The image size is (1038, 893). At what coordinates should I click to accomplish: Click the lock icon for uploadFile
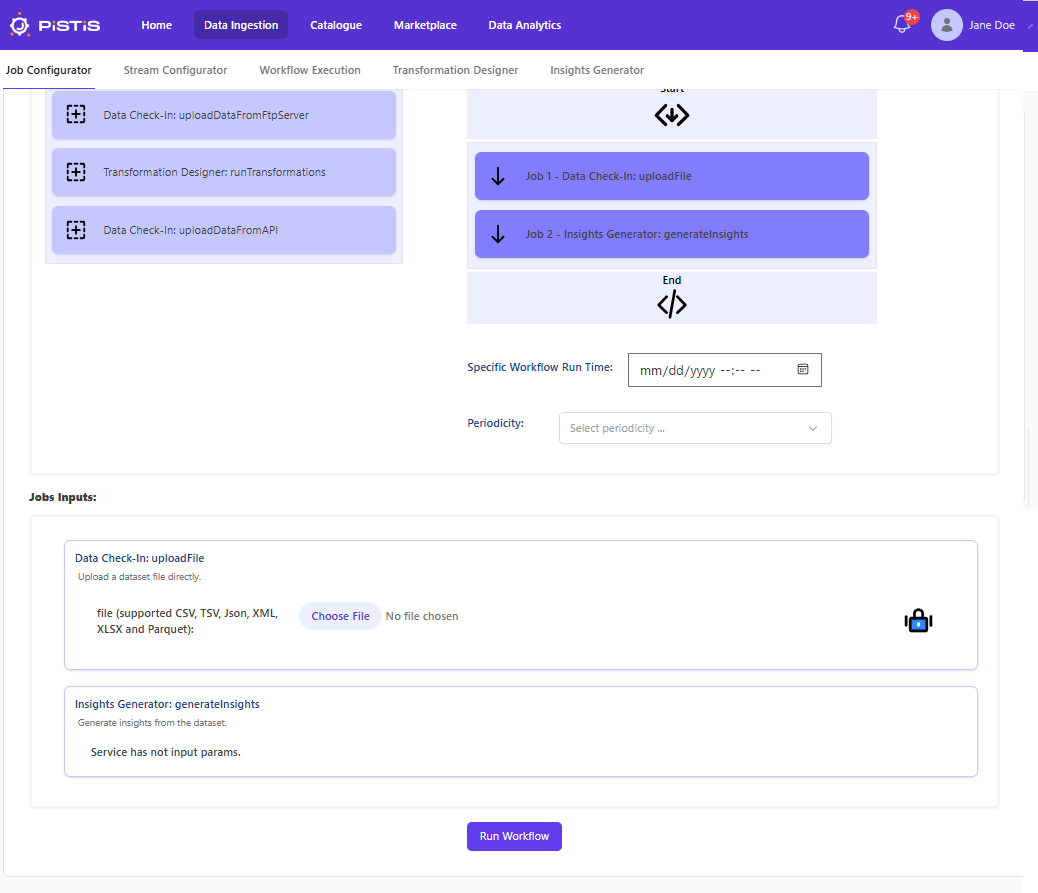pos(918,621)
